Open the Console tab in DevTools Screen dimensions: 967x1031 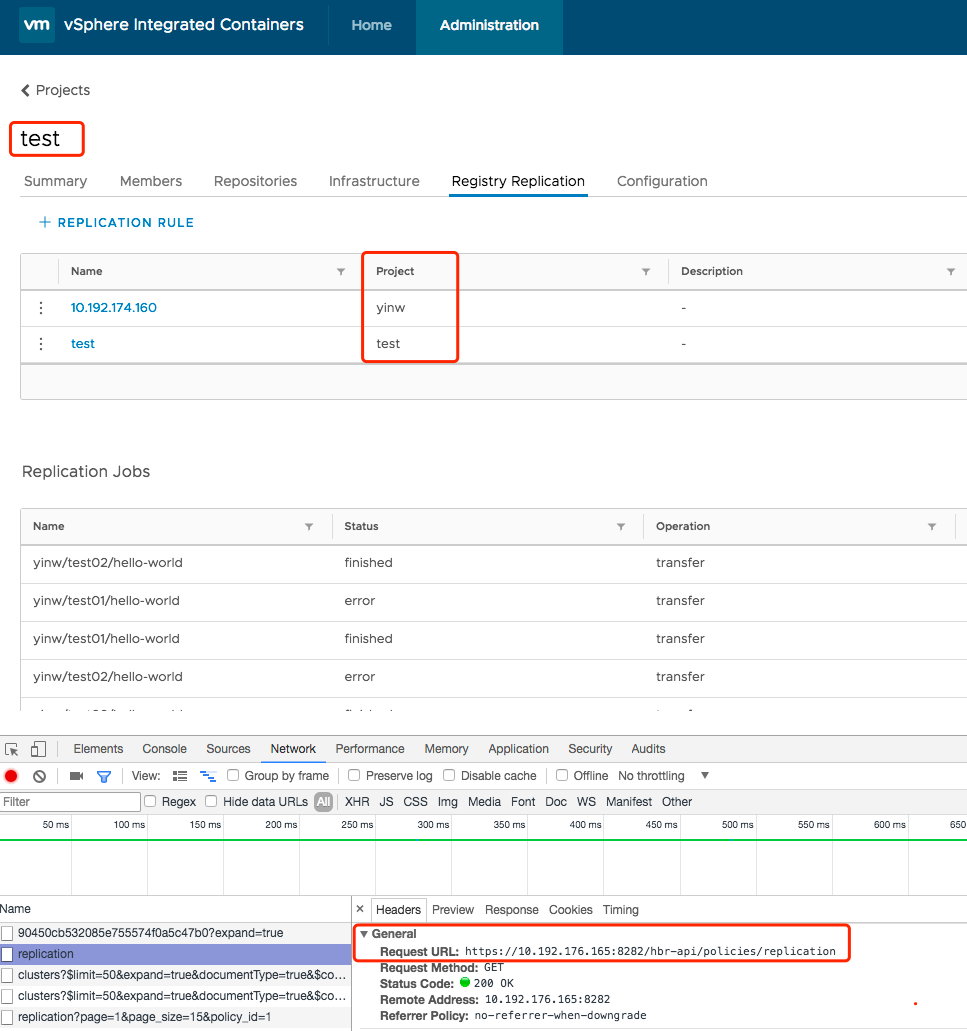tap(163, 748)
